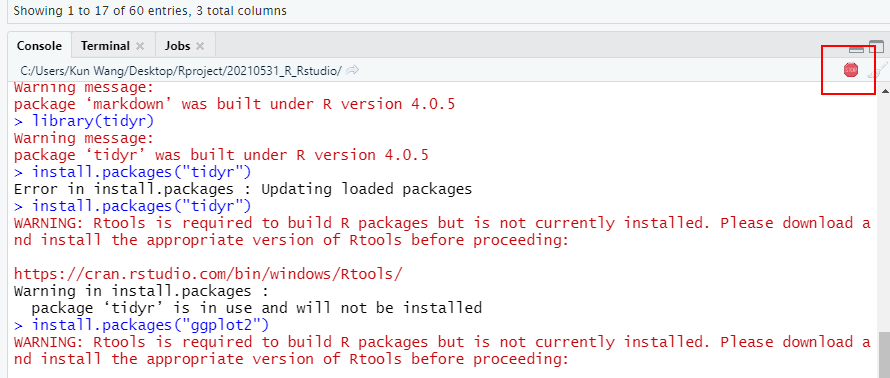Clear console with the broom icon
This screenshot has height=378, width=890.
[877, 70]
